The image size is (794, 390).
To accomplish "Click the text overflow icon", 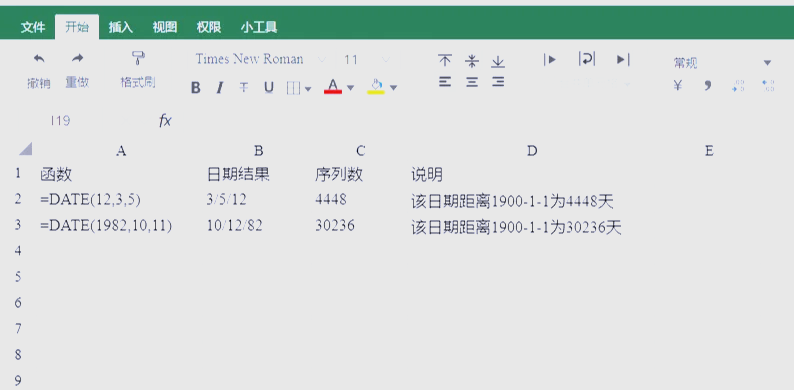I will pos(549,59).
